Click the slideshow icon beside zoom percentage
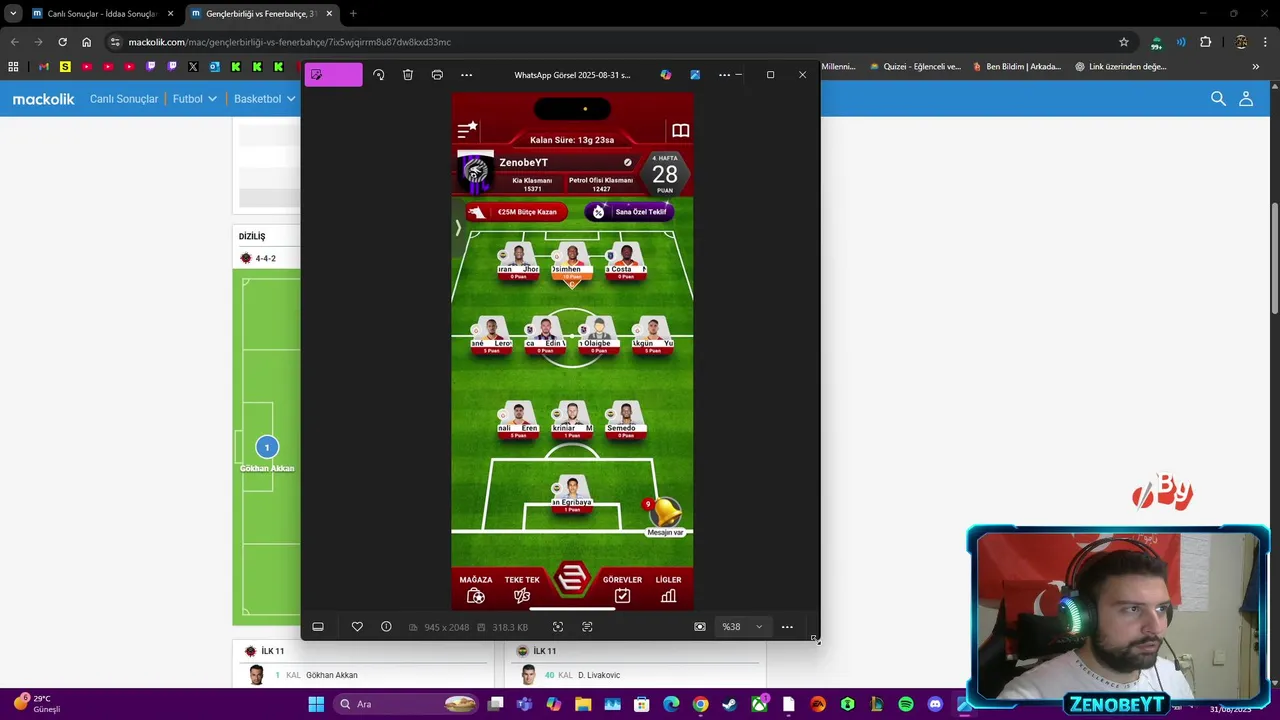The image size is (1280, 720). 700,627
